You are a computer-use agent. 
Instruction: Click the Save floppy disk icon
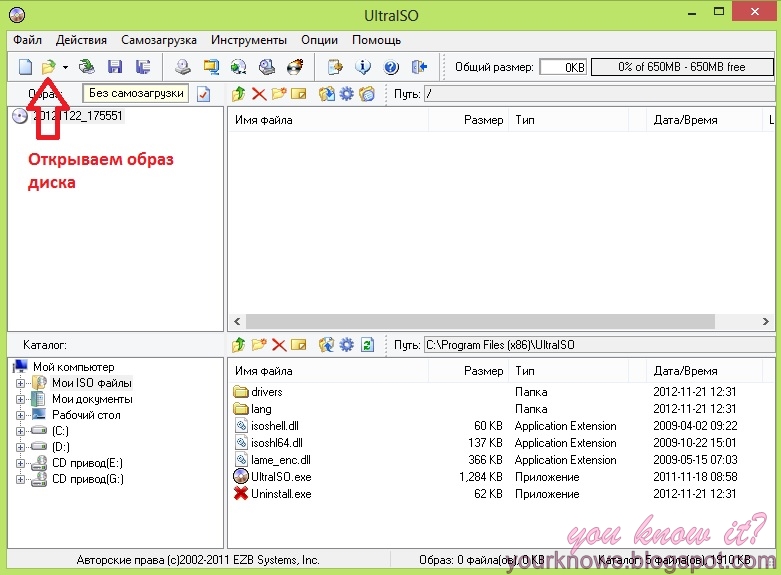pyautogui.click(x=115, y=67)
